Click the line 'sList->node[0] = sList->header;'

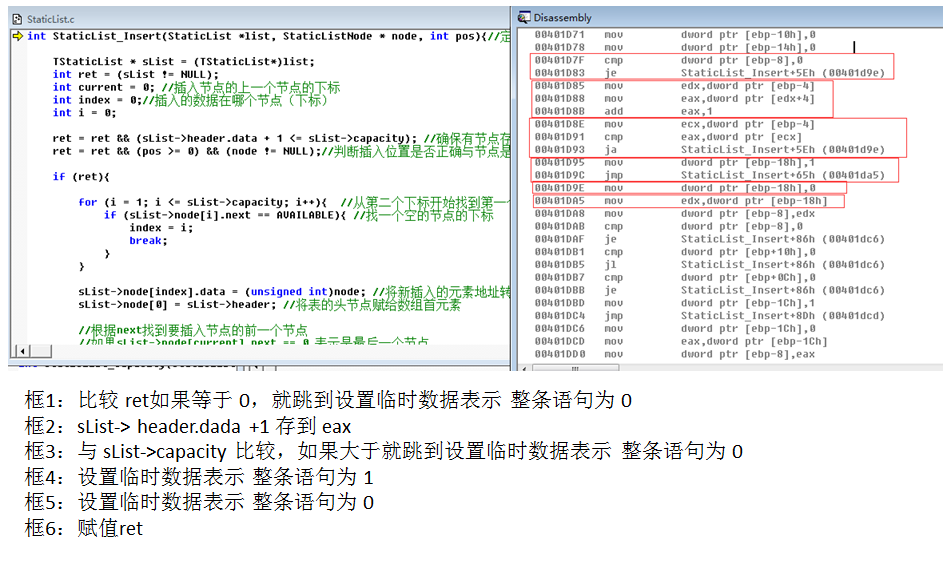pyautogui.click(x=269, y=304)
